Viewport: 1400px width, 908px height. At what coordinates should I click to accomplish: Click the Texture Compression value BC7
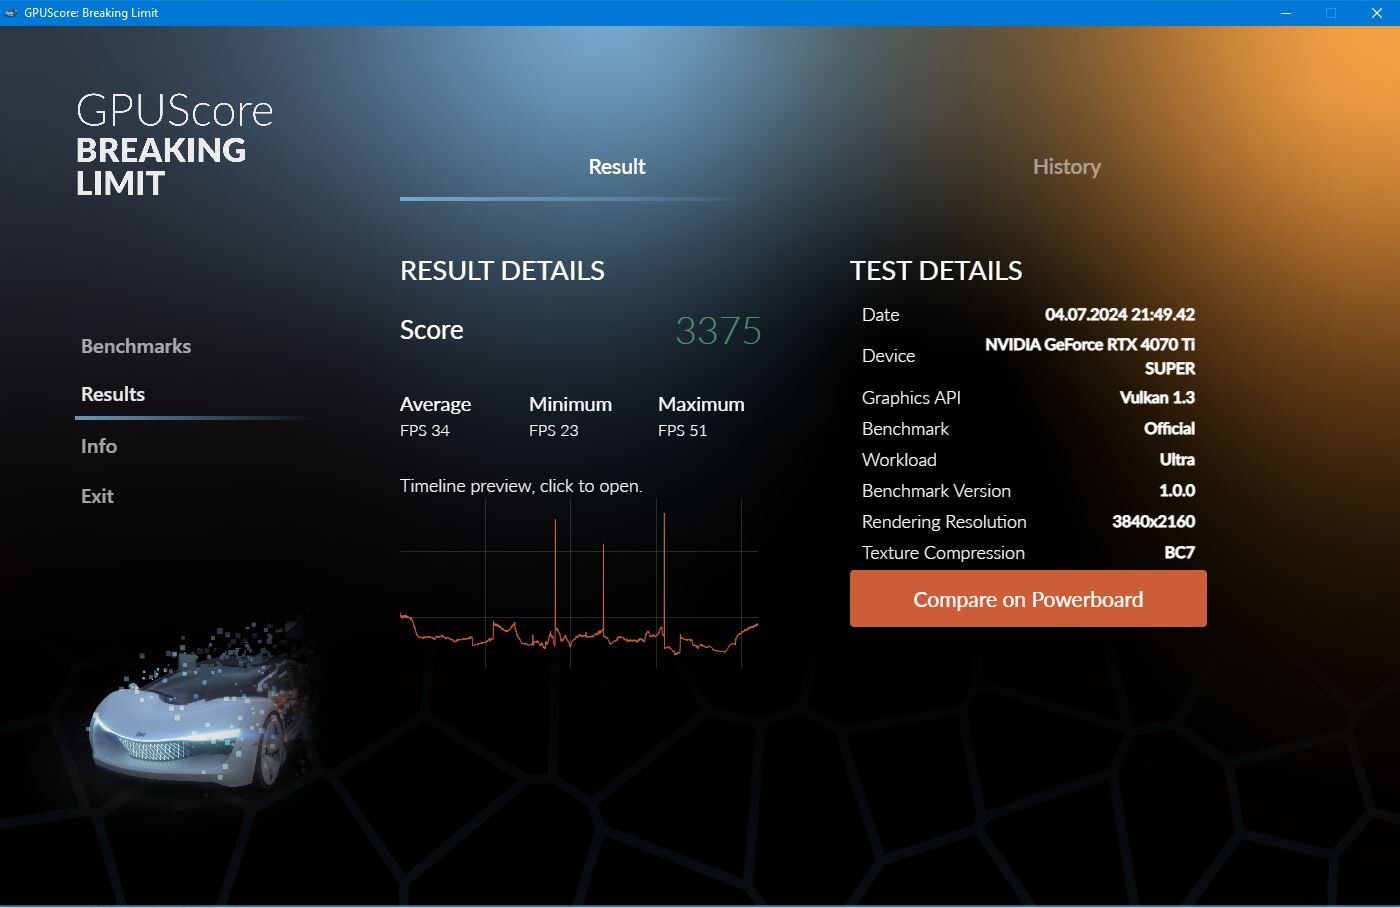tap(1179, 553)
